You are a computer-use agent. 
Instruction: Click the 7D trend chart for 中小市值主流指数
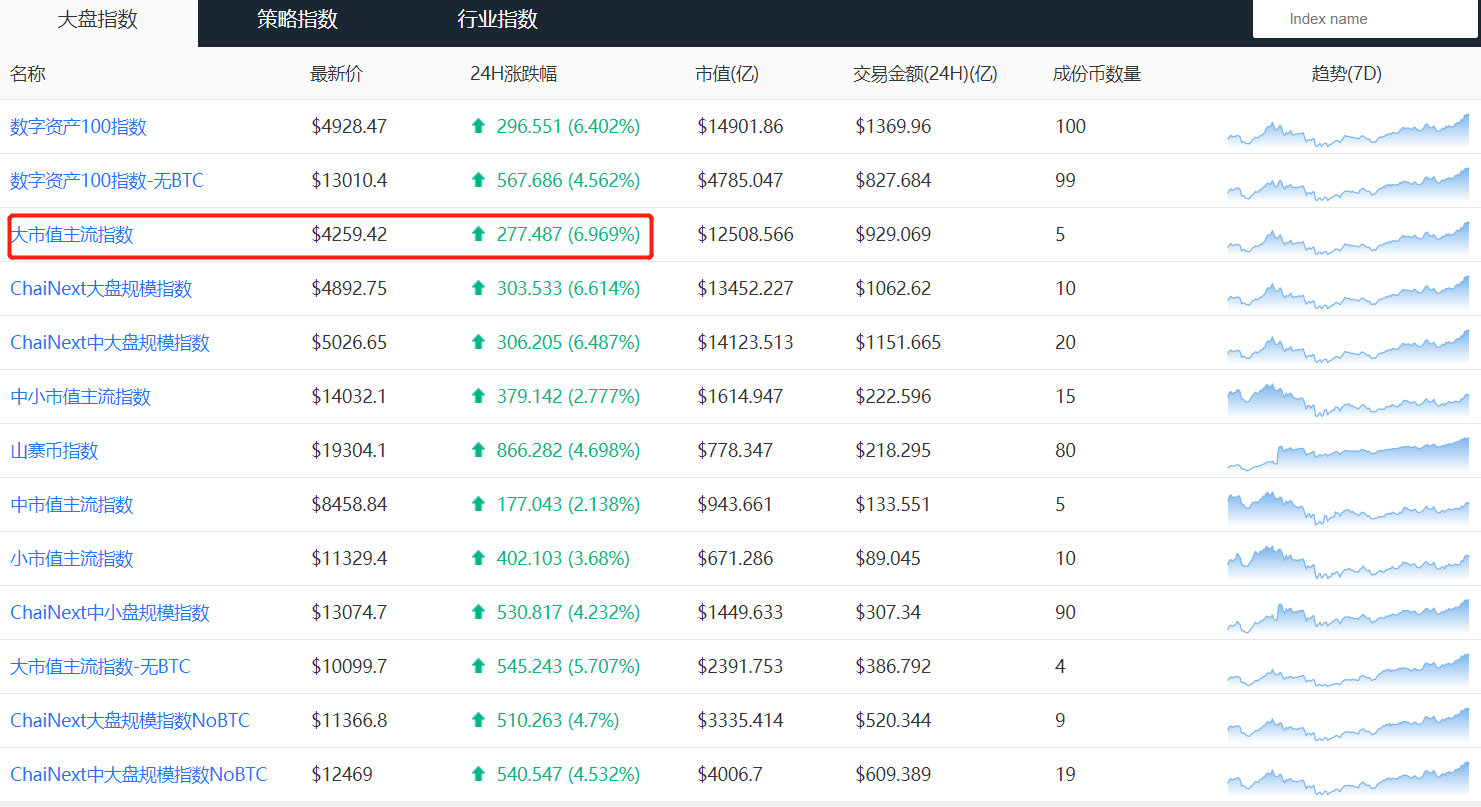[1348, 400]
